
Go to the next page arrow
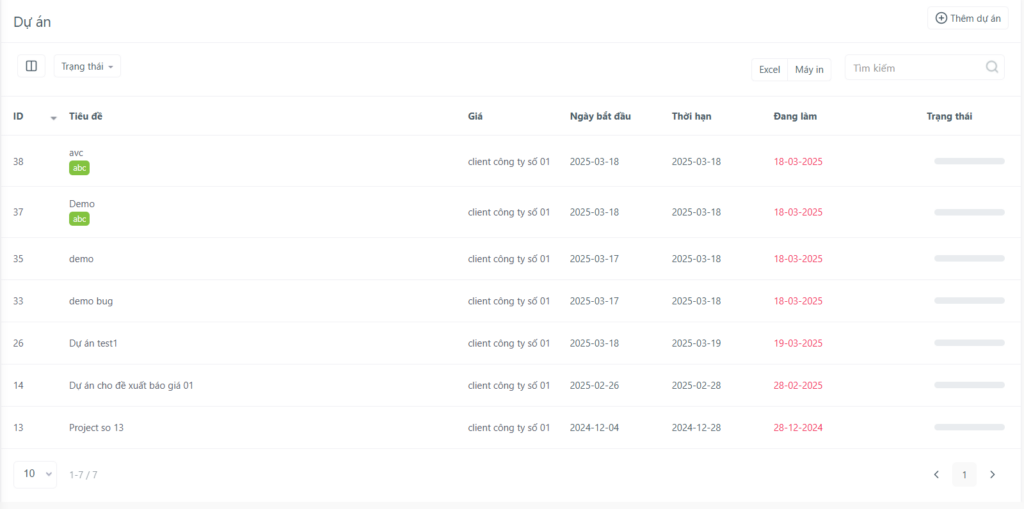[x=993, y=474]
